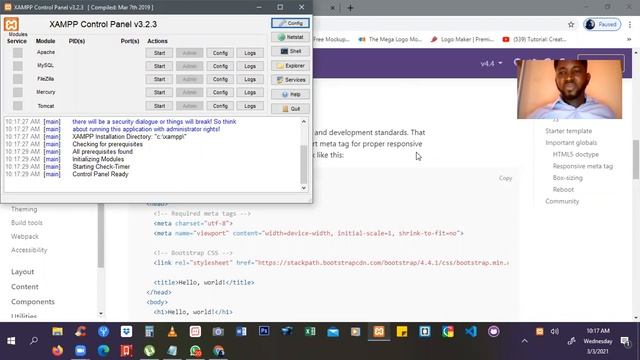640x360 pixels.
Task: Start the Apache module
Action: point(159,53)
